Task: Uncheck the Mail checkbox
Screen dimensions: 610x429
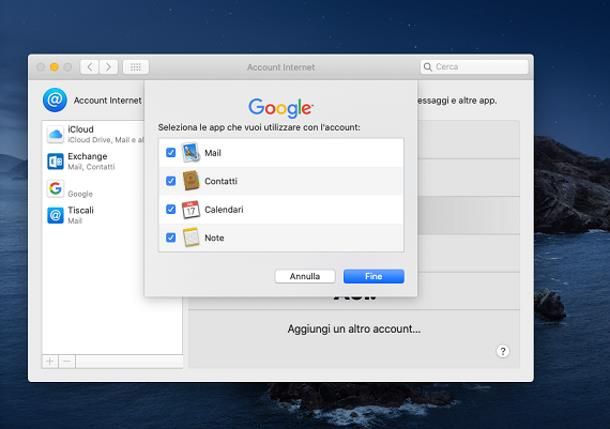Action: (171, 152)
